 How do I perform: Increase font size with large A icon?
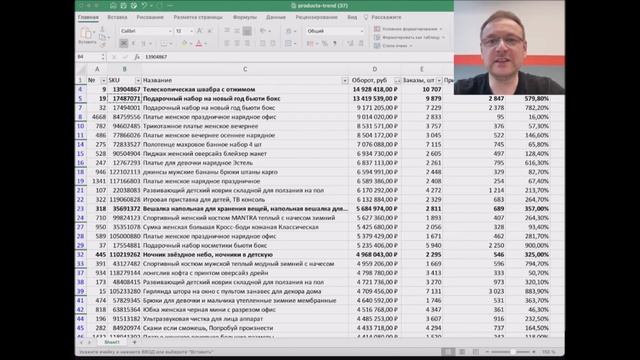[x=200, y=31]
